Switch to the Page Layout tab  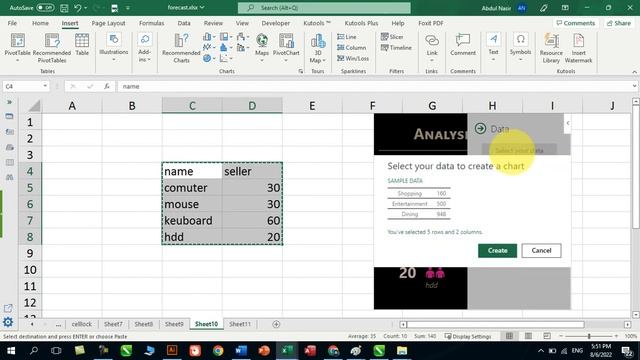click(108, 23)
